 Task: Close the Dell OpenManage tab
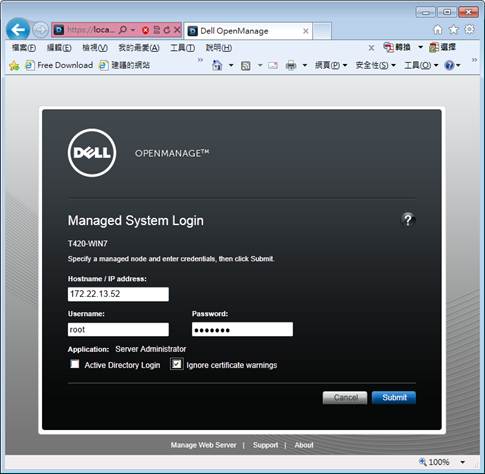305,31
